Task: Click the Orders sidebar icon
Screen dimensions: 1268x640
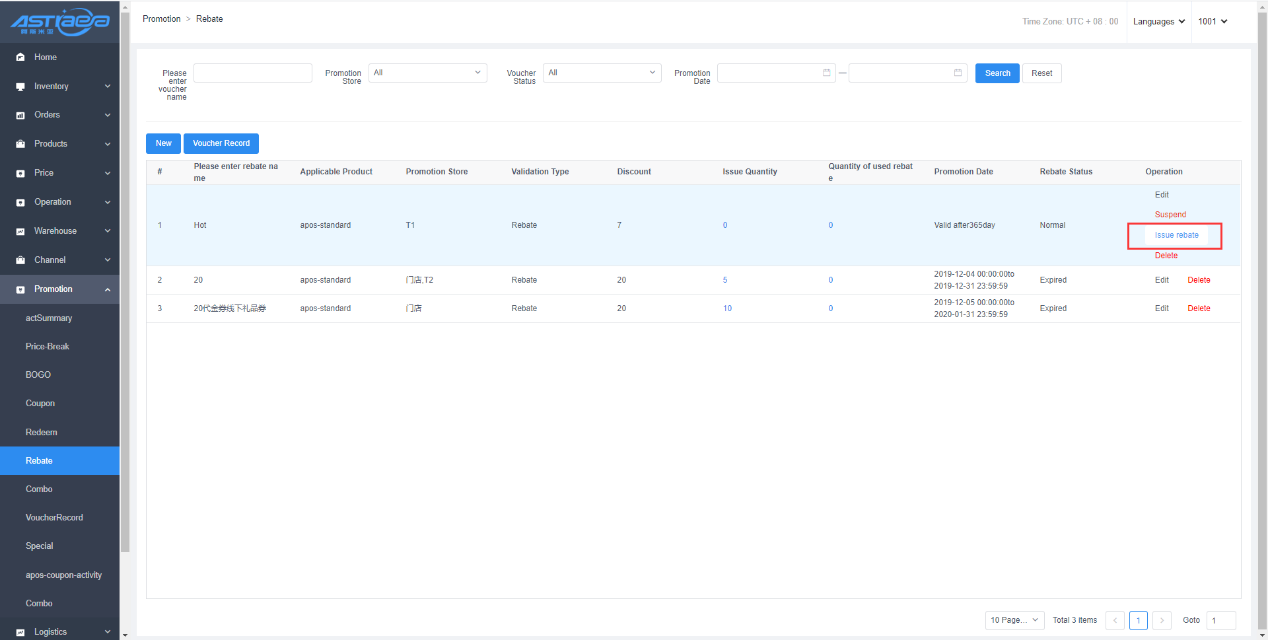Action: click(20, 116)
